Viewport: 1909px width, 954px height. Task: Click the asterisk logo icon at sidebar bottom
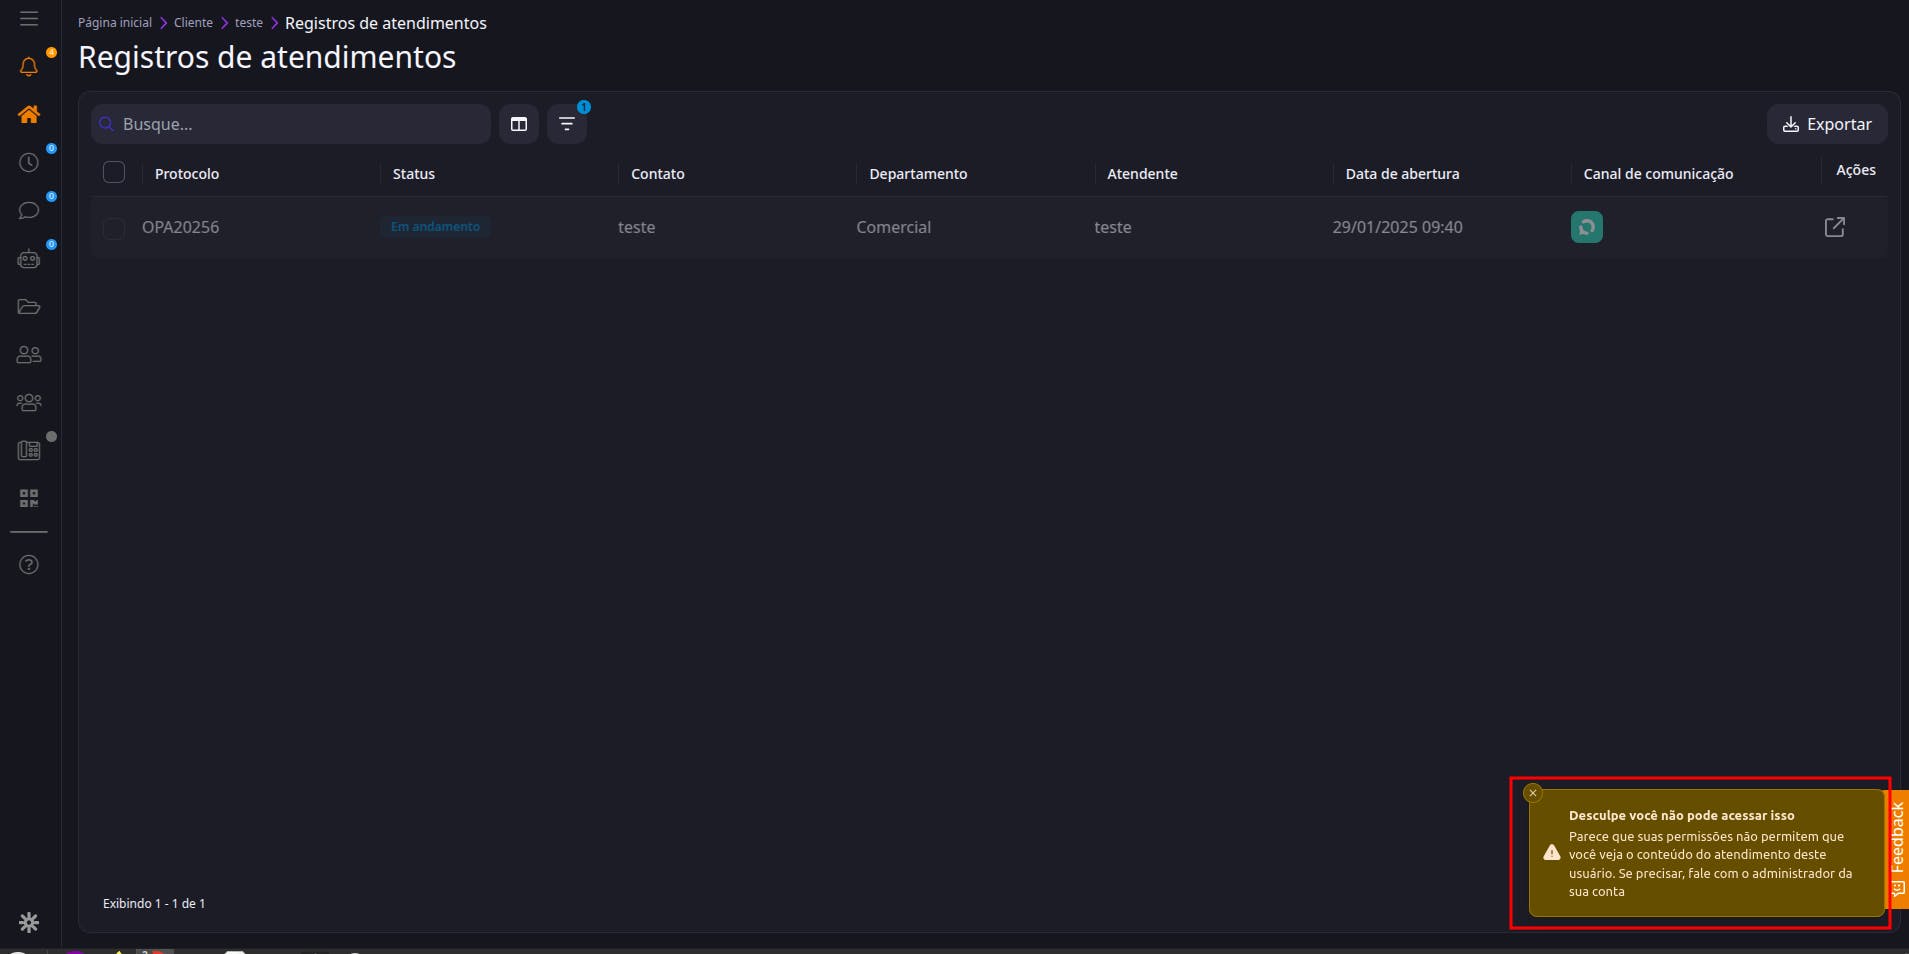click(x=29, y=922)
